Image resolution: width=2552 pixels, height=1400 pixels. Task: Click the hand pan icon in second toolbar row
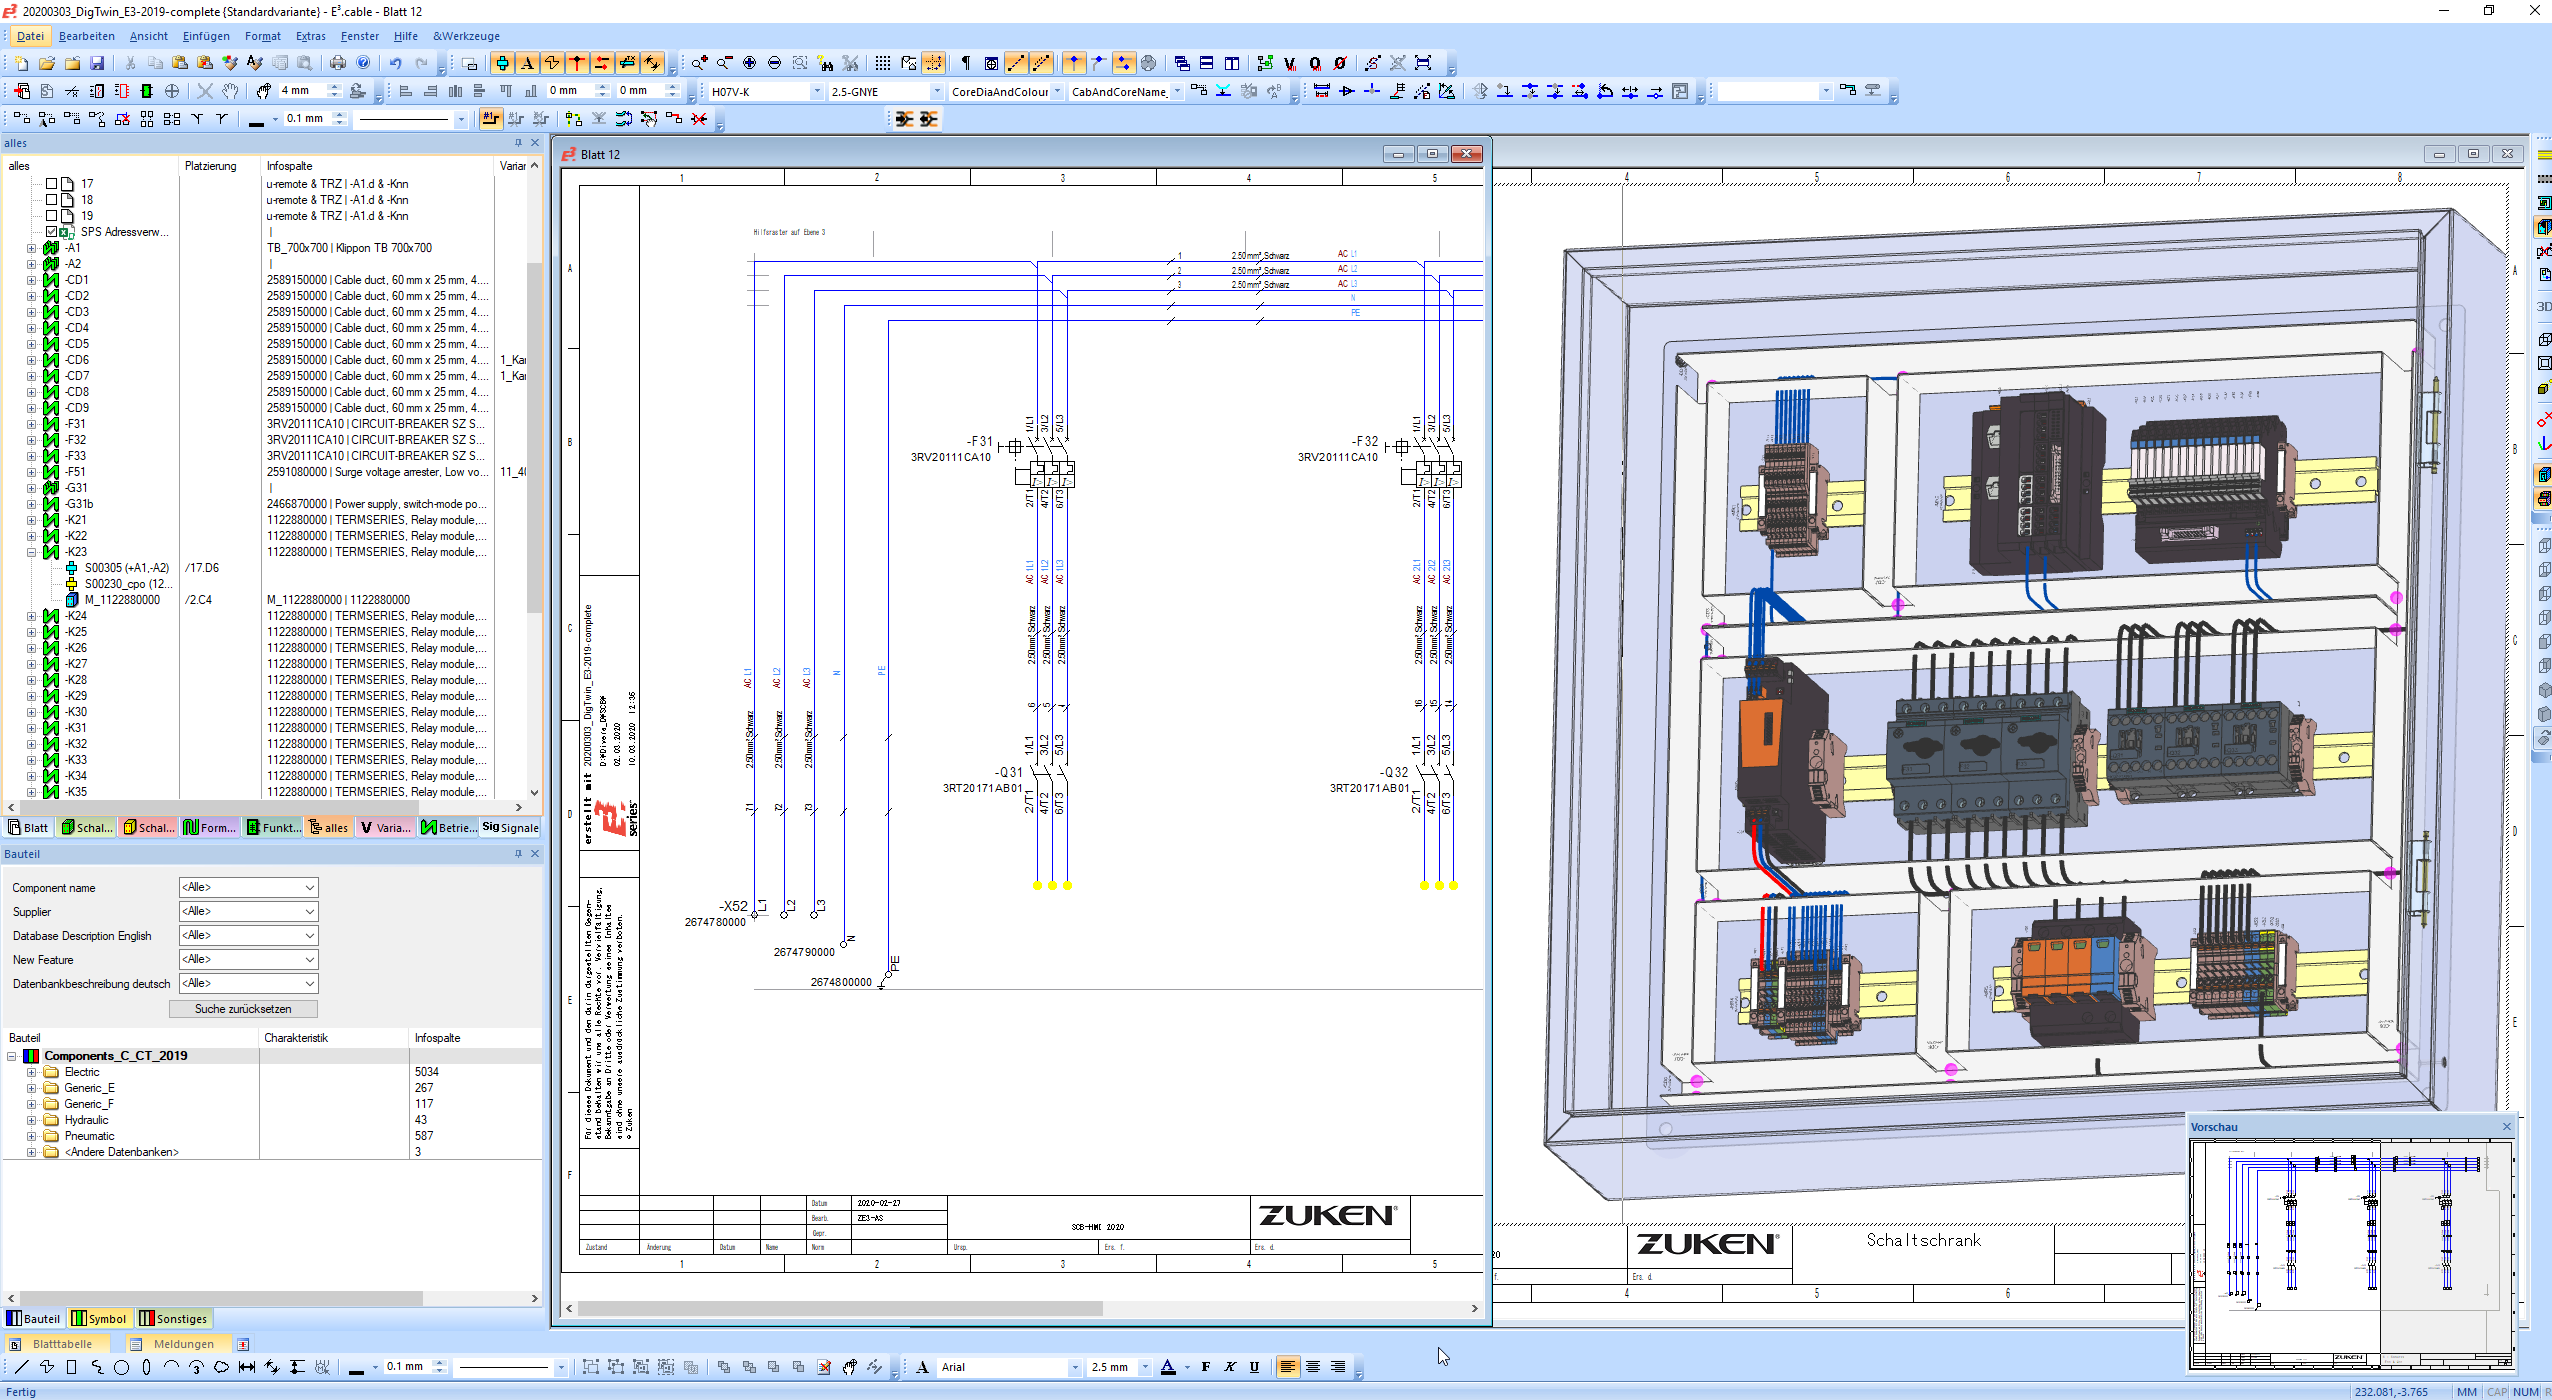[230, 91]
